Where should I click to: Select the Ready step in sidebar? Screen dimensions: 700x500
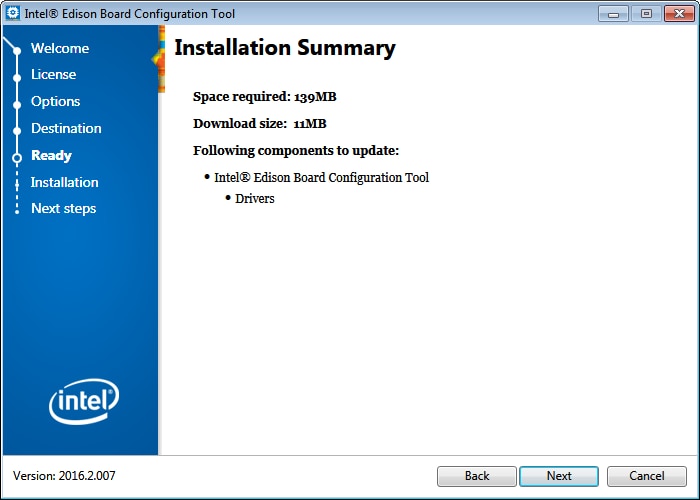(51, 155)
